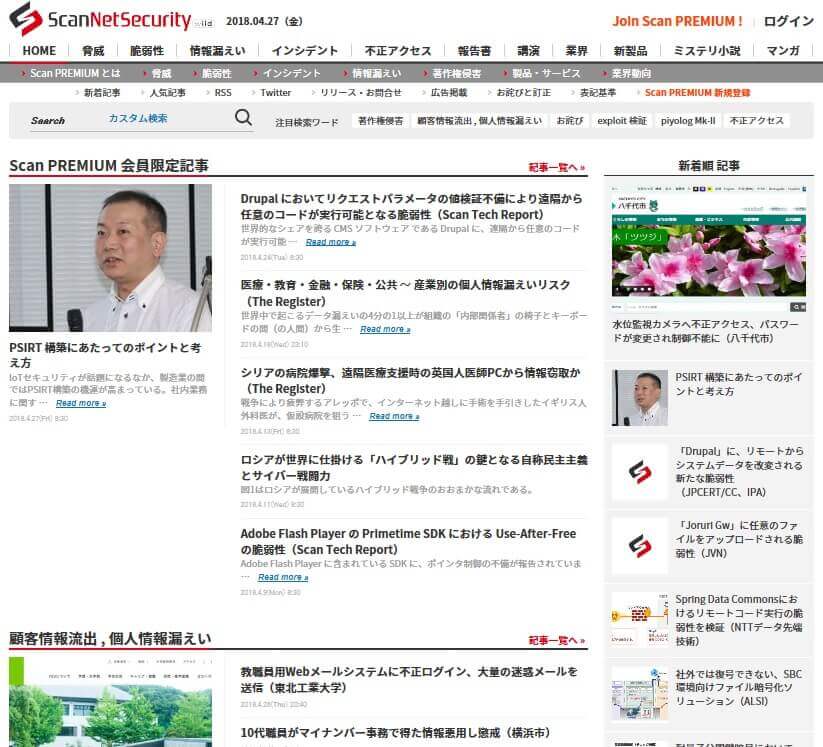Open Adobe Flash Player Primetime SDK headline

pyautogui.click(x=408, y=541)
